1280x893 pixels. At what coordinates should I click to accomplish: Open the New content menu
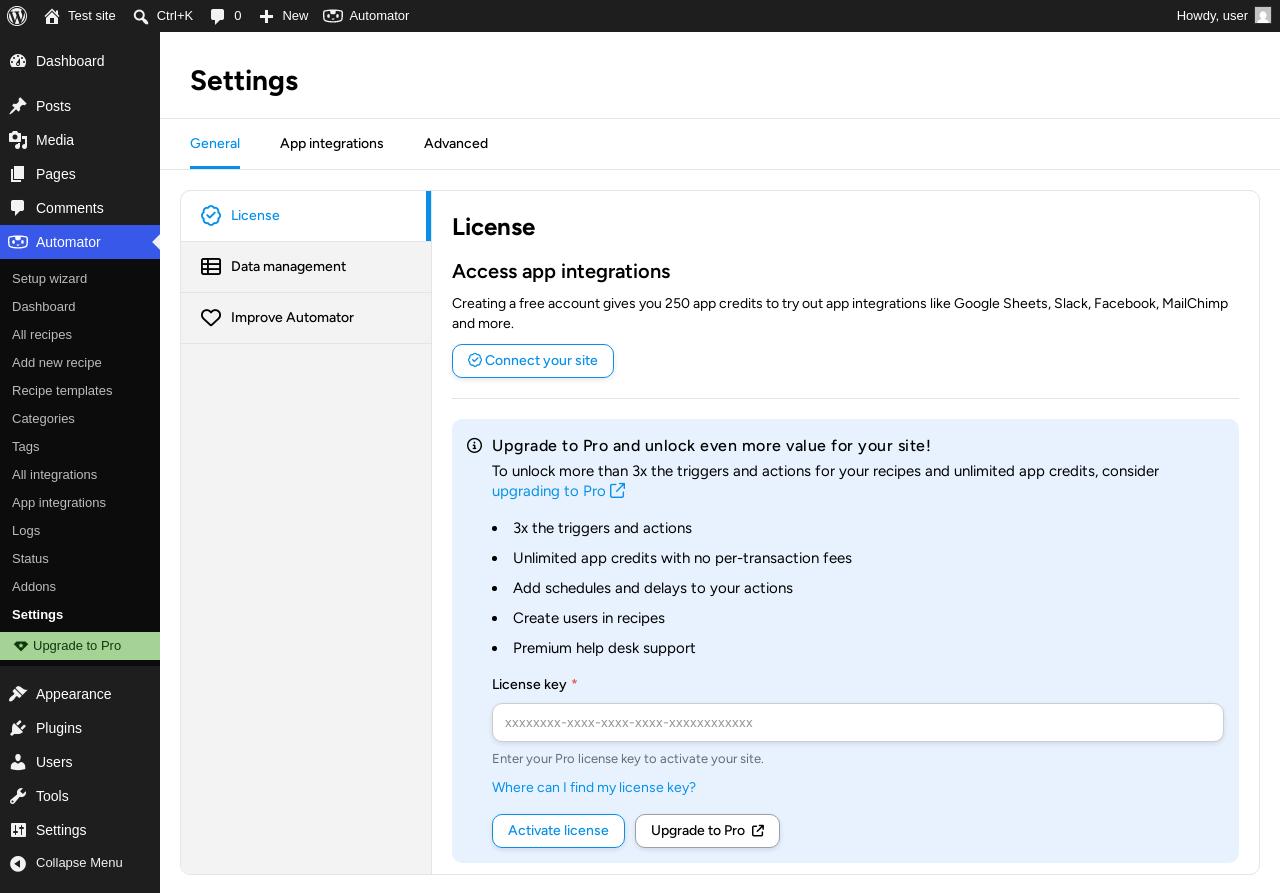(x=283, y=16)
